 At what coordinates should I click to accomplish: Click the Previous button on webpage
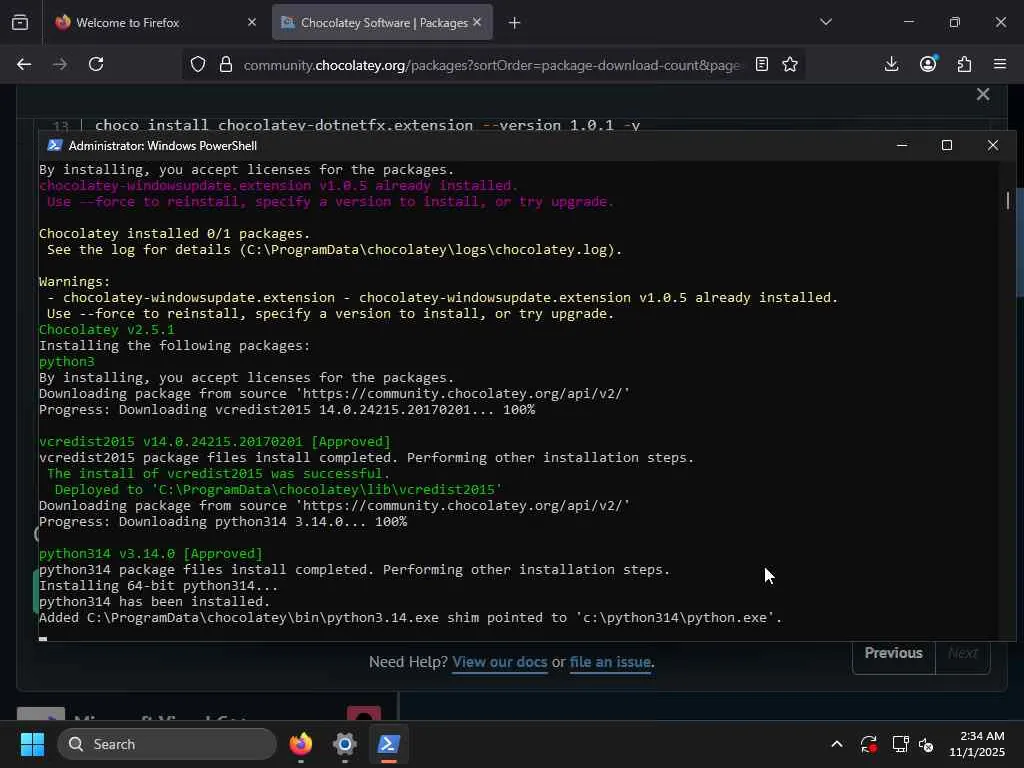893,653
